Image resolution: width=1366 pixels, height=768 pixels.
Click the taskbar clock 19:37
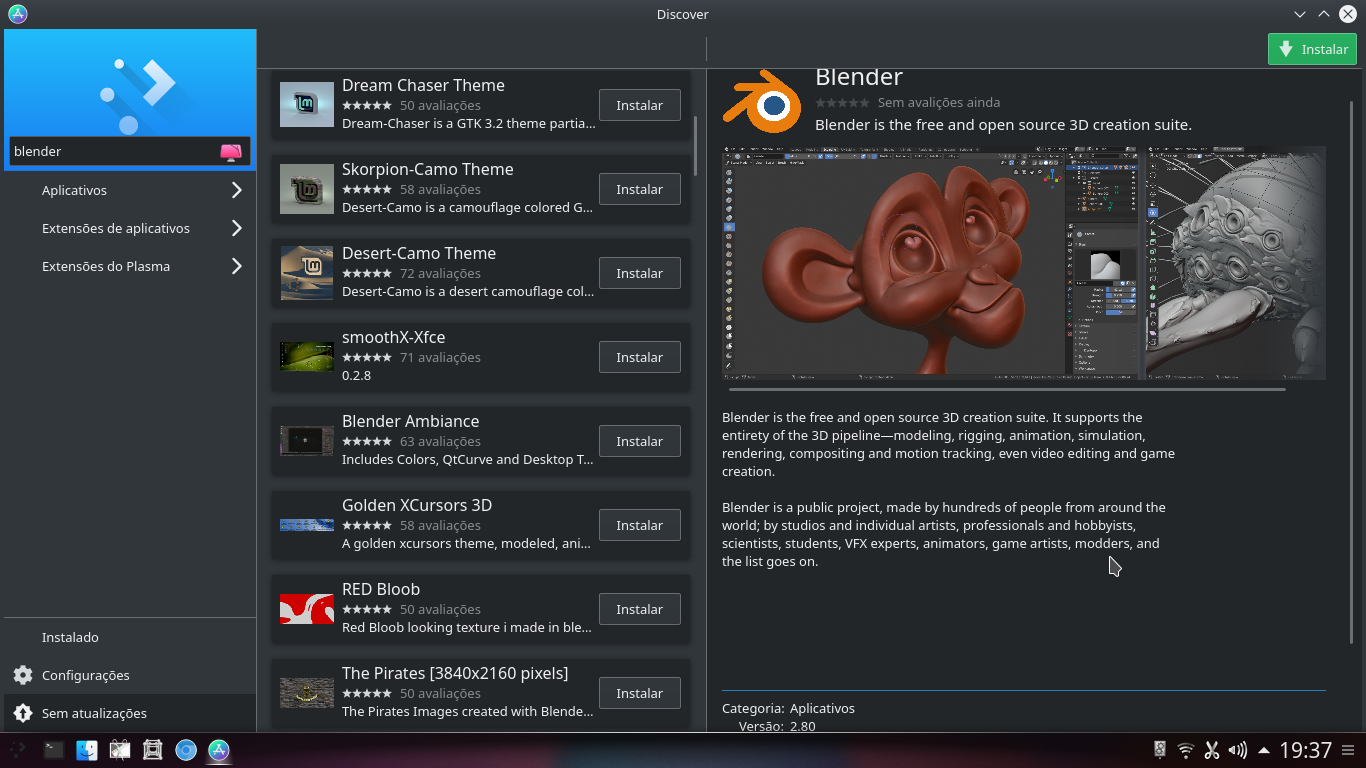click(1306, 750)
